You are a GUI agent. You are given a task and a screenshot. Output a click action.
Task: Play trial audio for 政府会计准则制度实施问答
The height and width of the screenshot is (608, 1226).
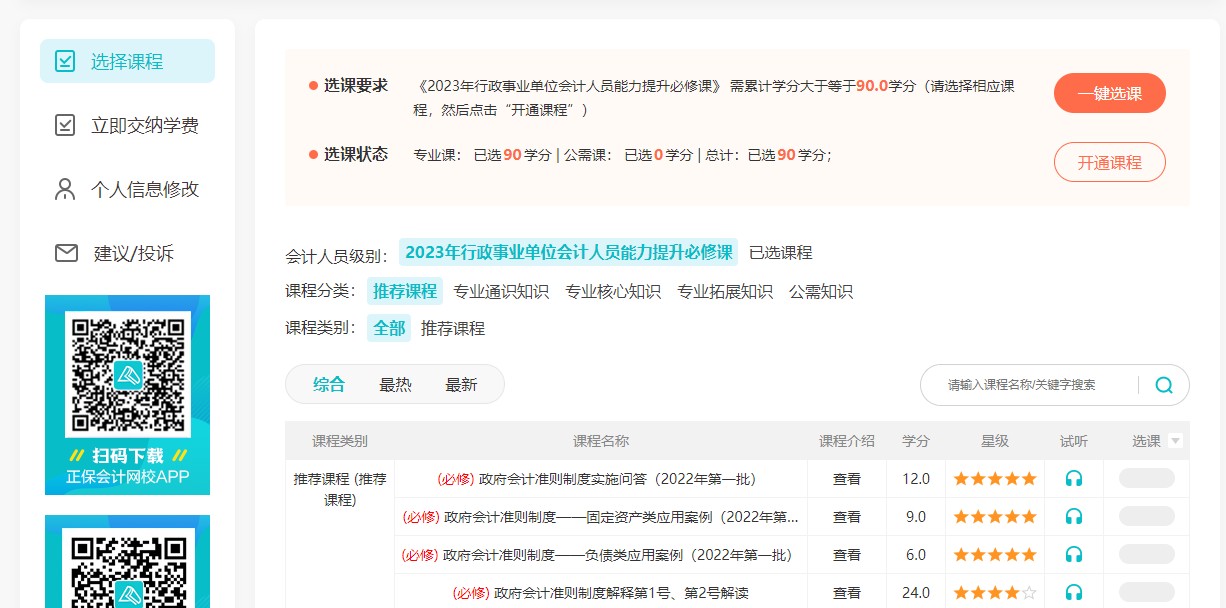1074,479
